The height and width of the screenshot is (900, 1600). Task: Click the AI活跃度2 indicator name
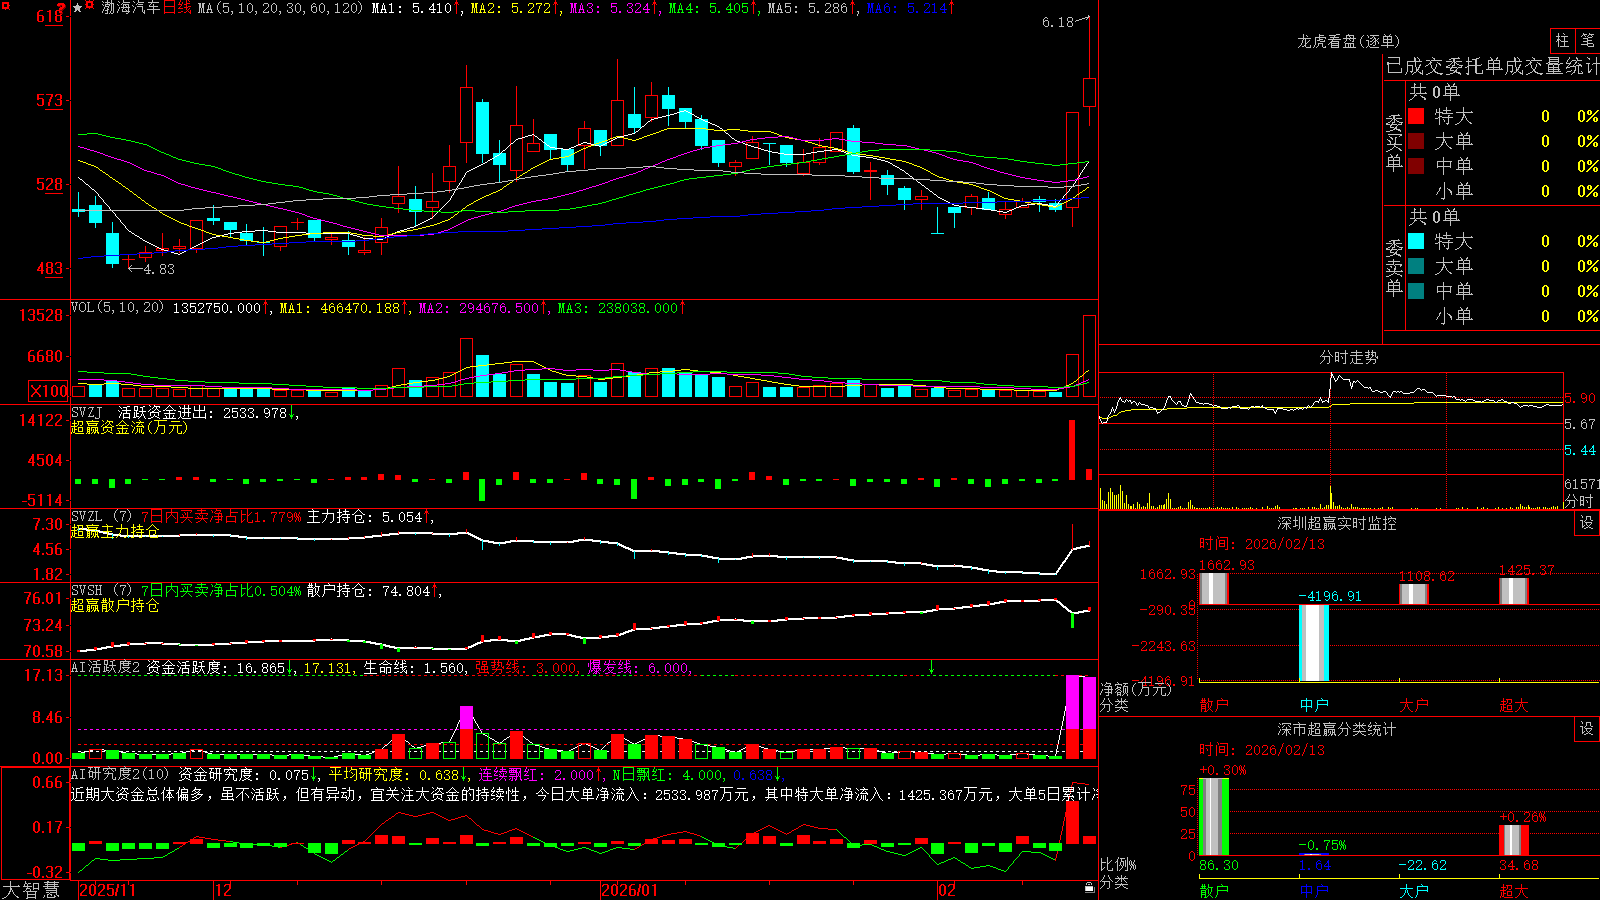coord(106,668)
